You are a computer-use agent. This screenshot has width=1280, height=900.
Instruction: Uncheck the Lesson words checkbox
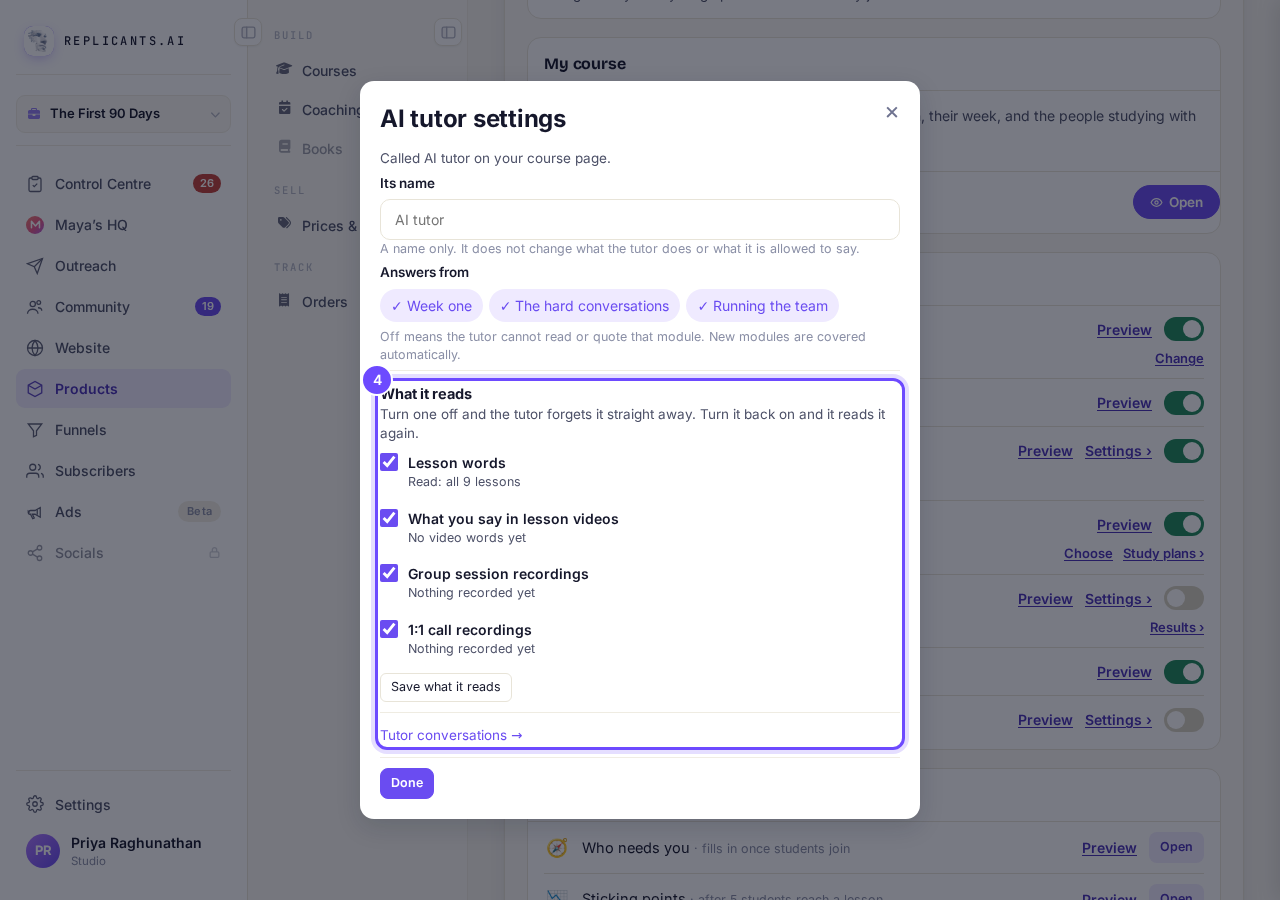(389, 462)
